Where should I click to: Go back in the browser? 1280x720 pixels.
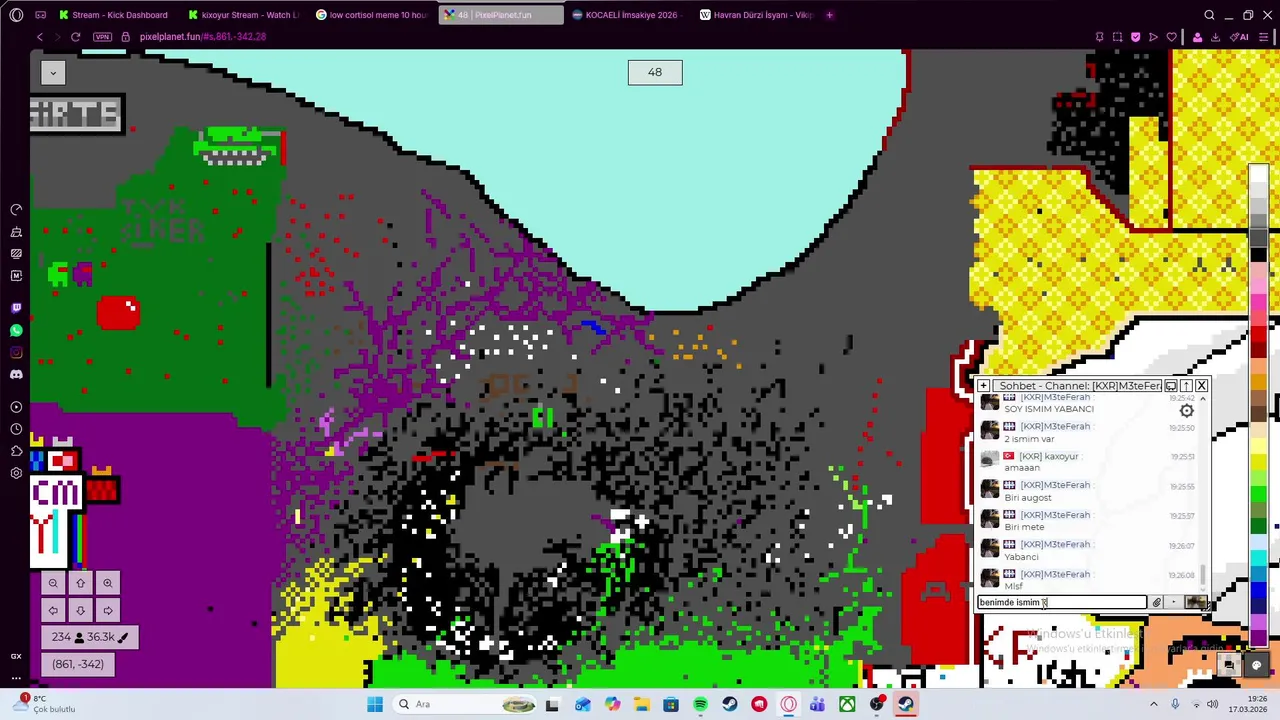pyautogui.click(x=39, y=37)
